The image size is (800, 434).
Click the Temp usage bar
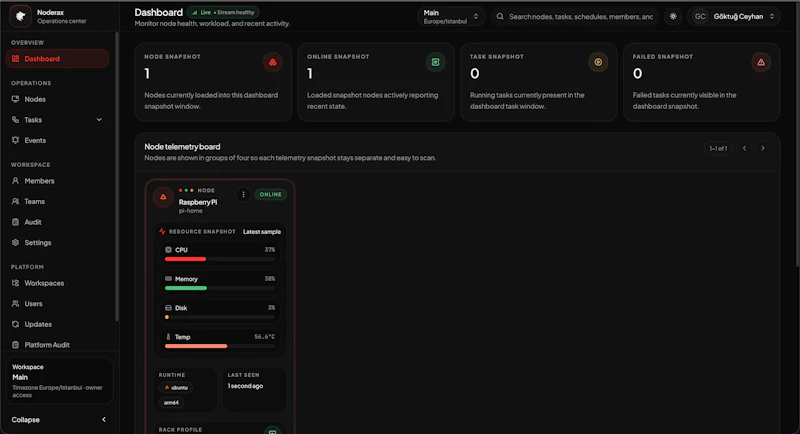click(220, 346)
